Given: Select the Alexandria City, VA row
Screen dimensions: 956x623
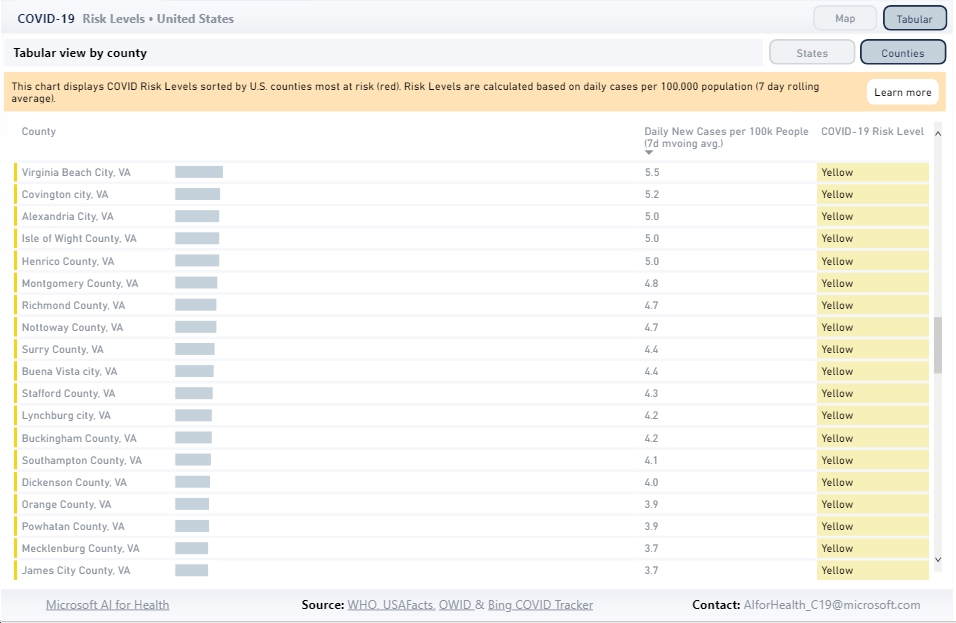Looking at the screenshot, I should (471, 216).
